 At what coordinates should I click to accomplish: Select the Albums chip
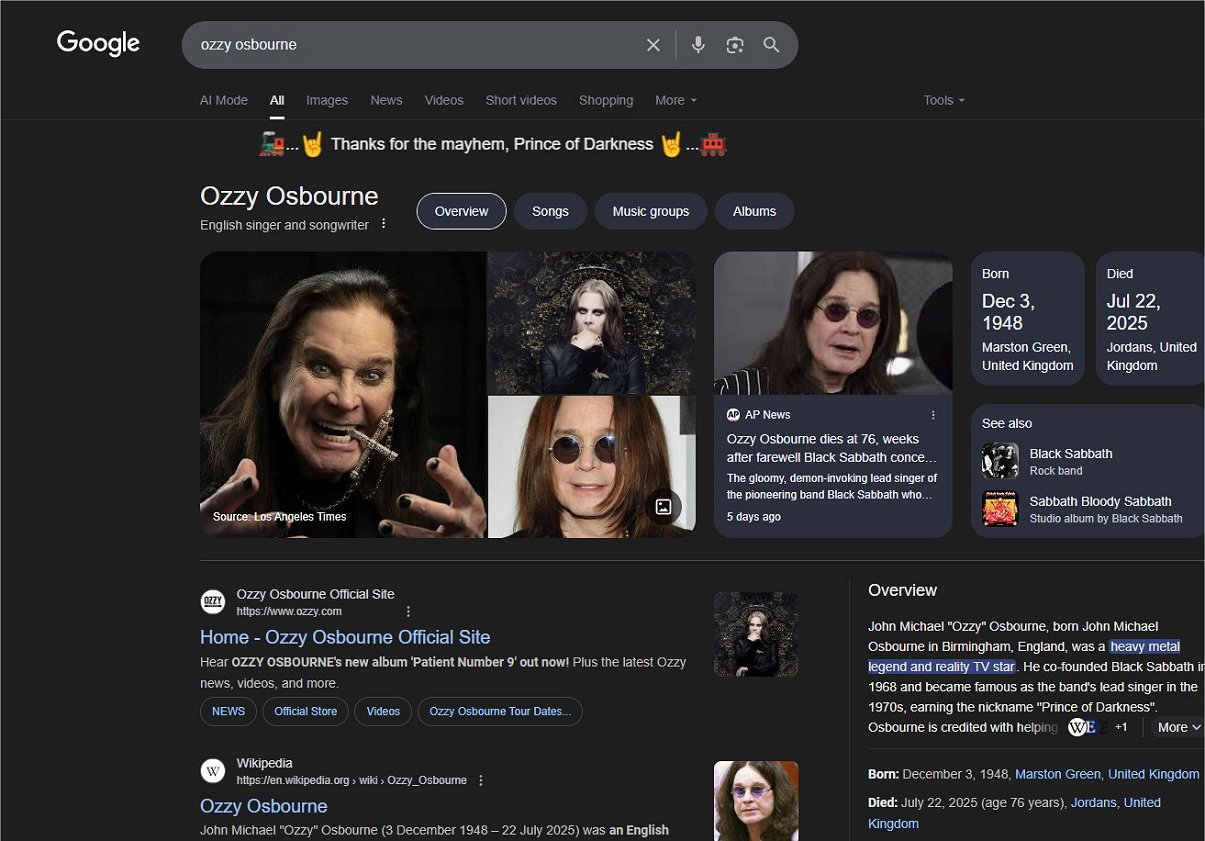pyautogui.click(x=754, y=211)
